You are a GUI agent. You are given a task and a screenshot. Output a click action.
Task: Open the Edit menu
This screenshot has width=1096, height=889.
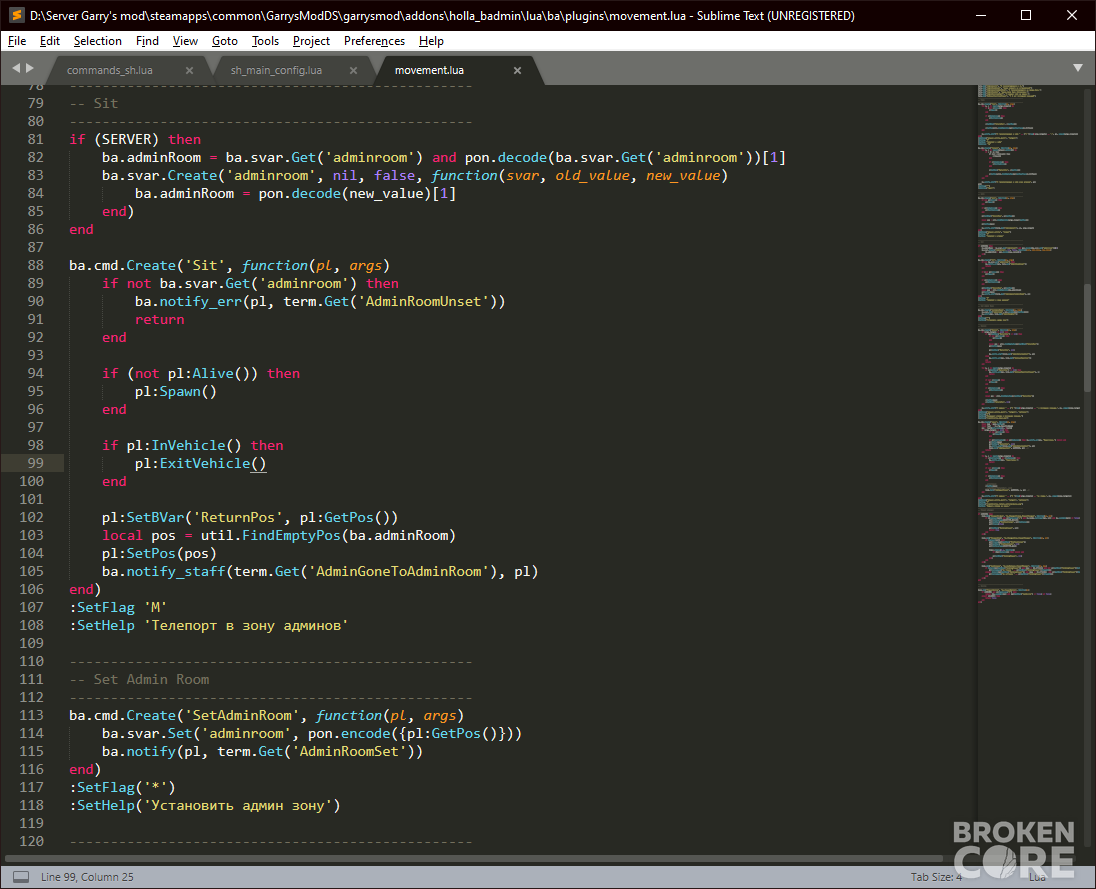(x=50, y=41)
